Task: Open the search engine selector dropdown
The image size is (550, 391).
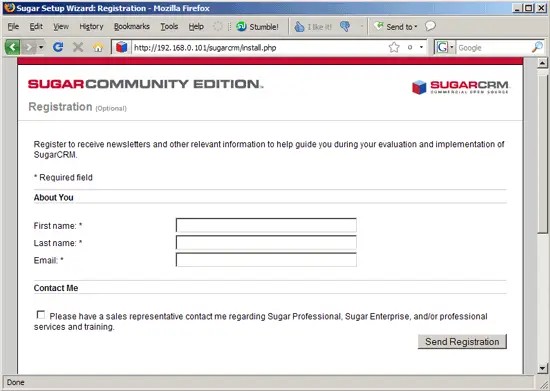Action: click(x=452, y=47)
